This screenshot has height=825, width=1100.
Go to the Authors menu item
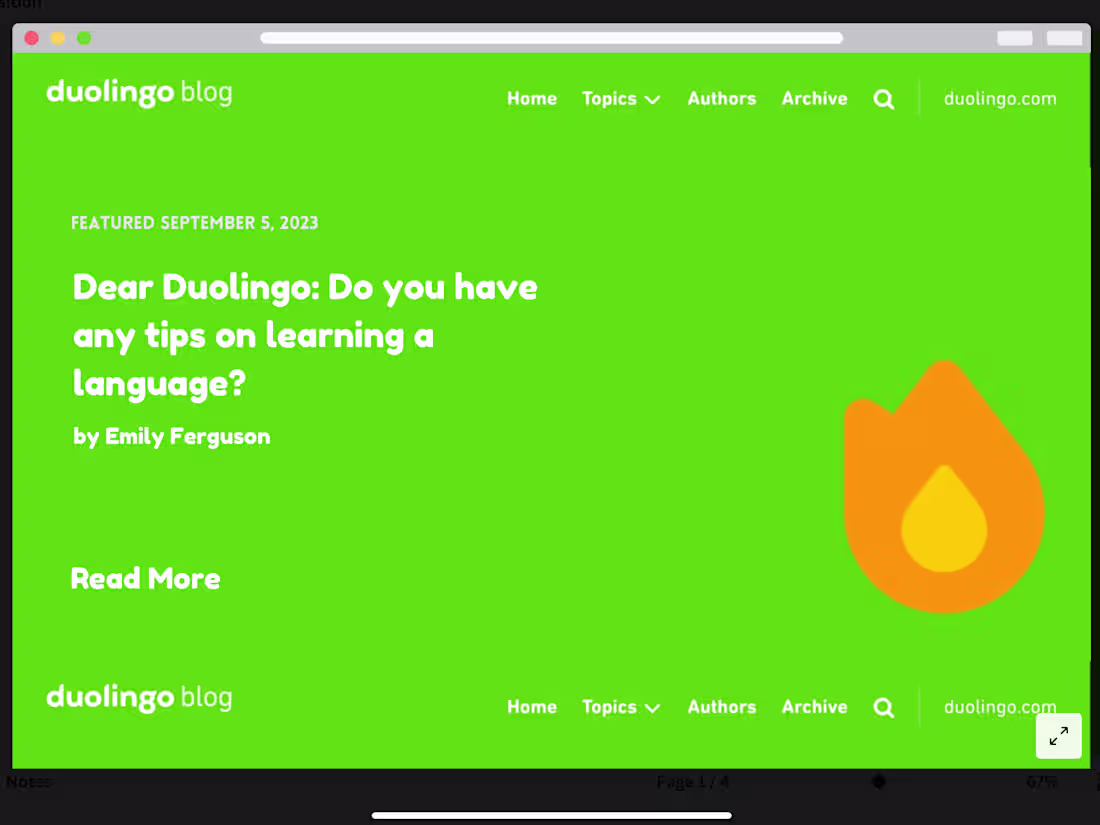coord(721,99)
